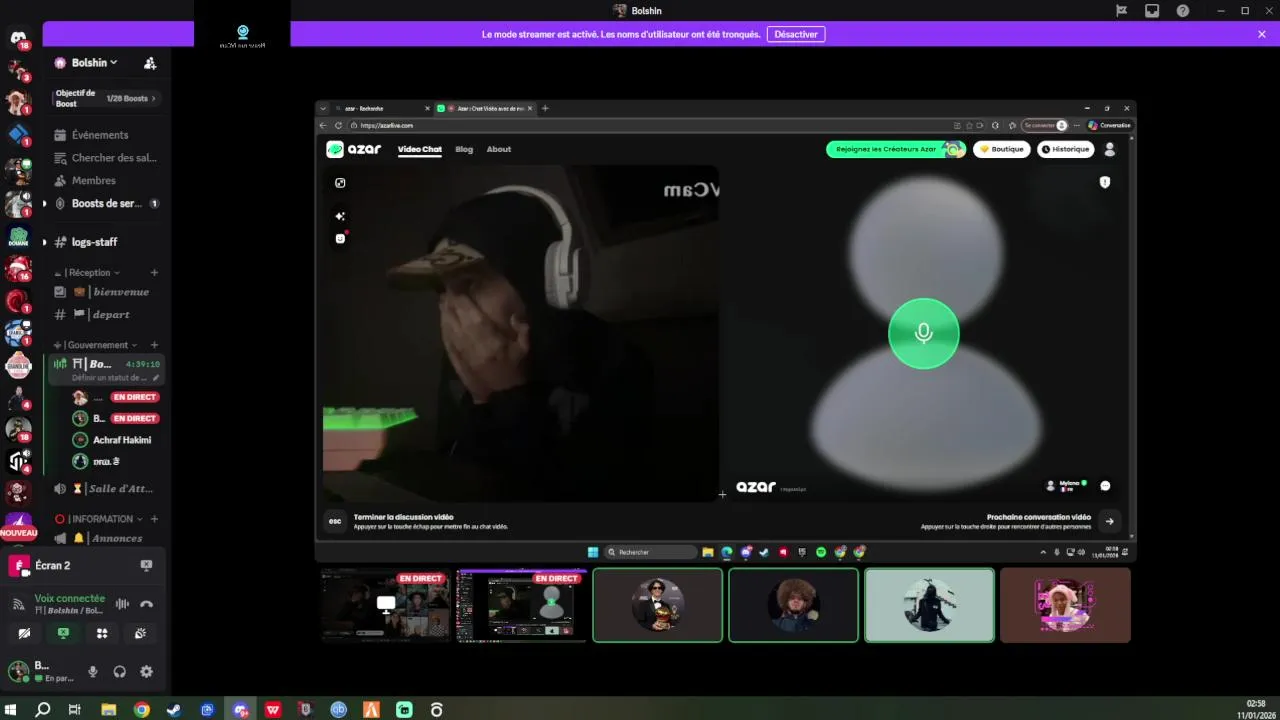Toggle the camera in voice panel

[24, 633]
